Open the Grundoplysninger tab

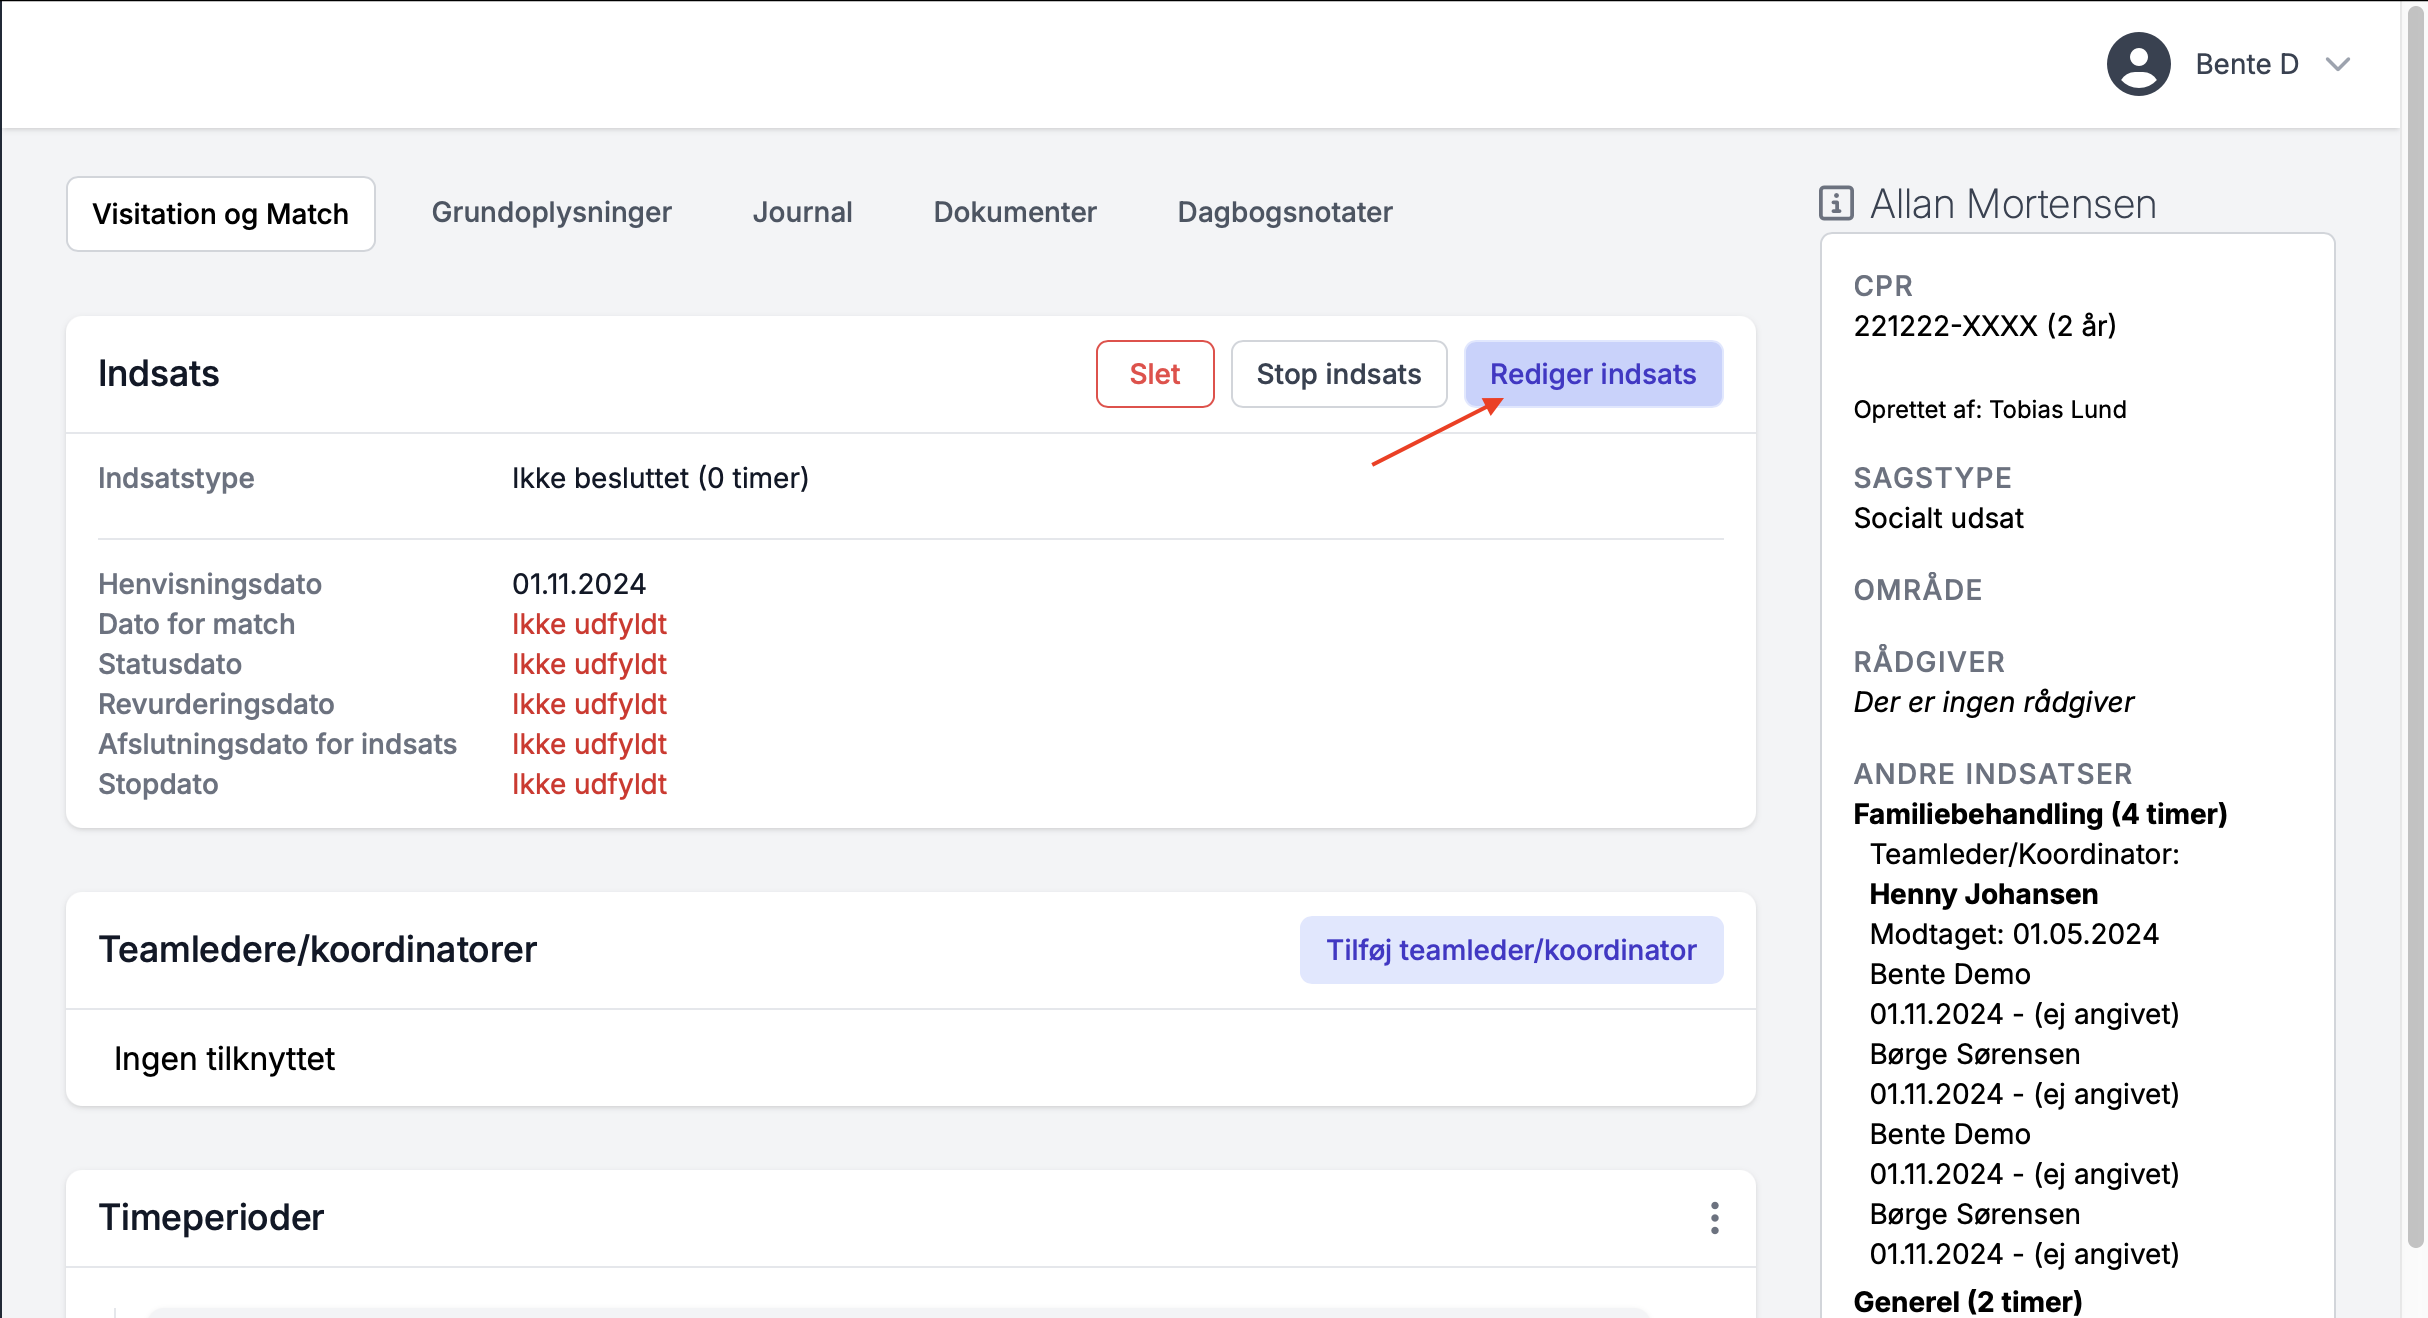551,212
